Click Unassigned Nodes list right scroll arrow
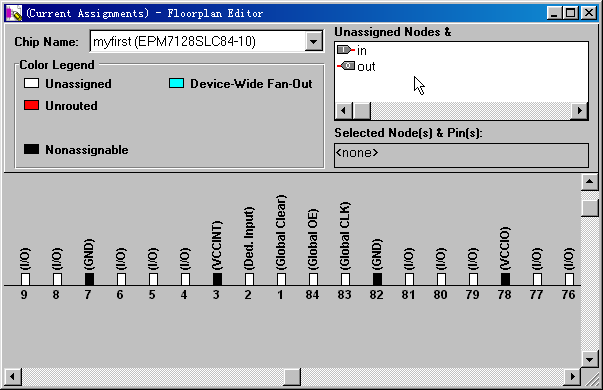Image resolution: width=603 pixels, height=390 pixels. [x=579, y=111]
